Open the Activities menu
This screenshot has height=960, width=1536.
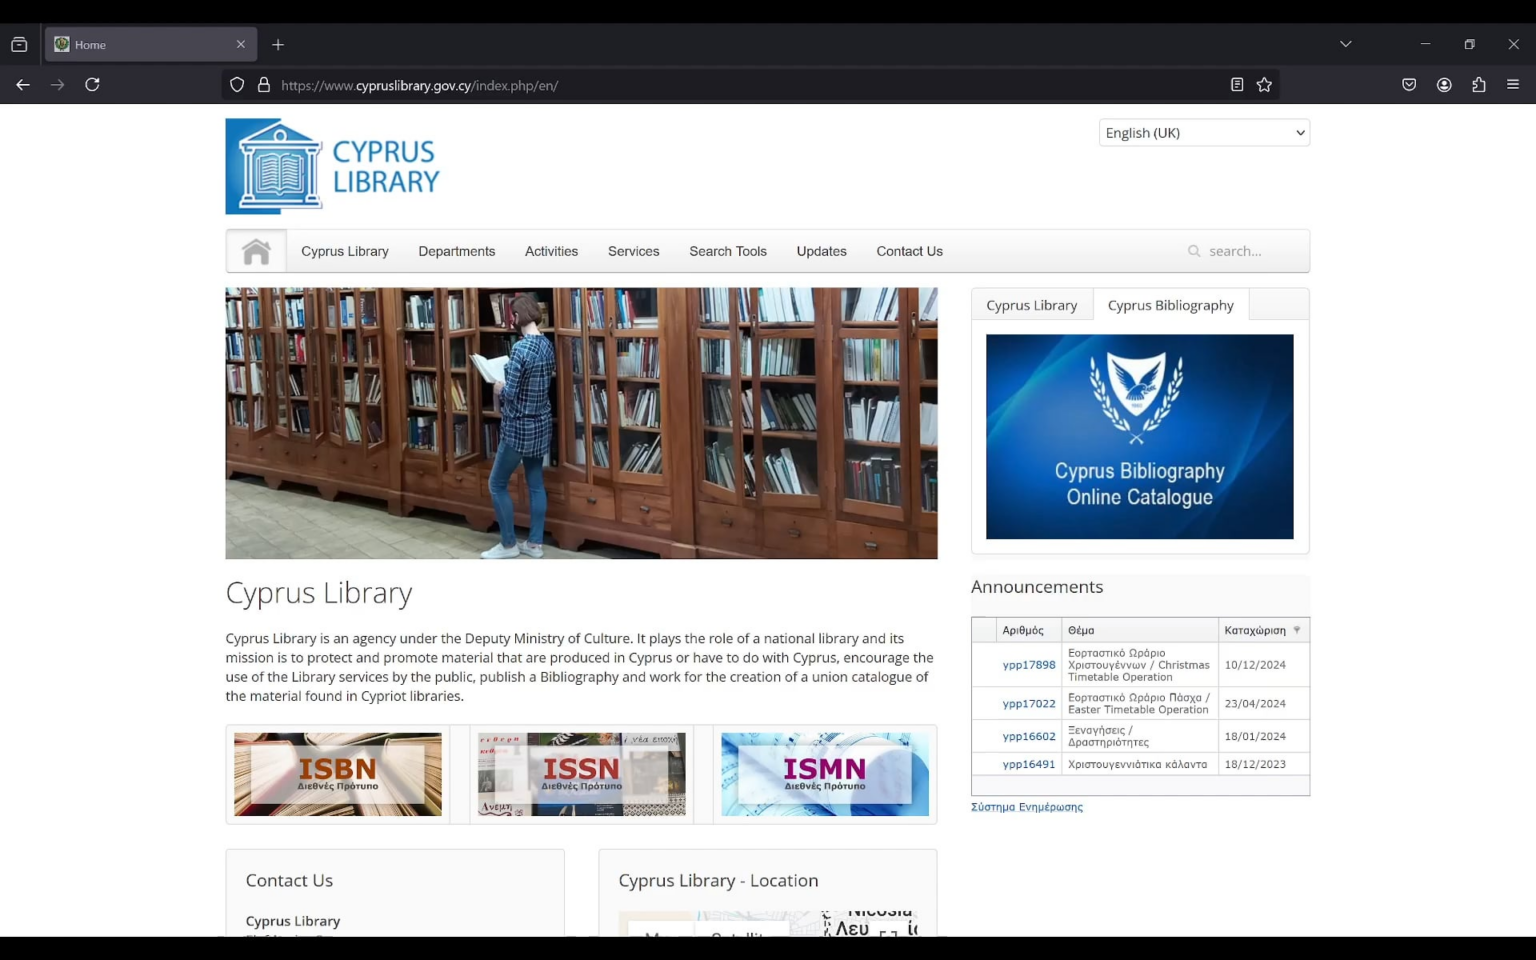coord(551,251)
